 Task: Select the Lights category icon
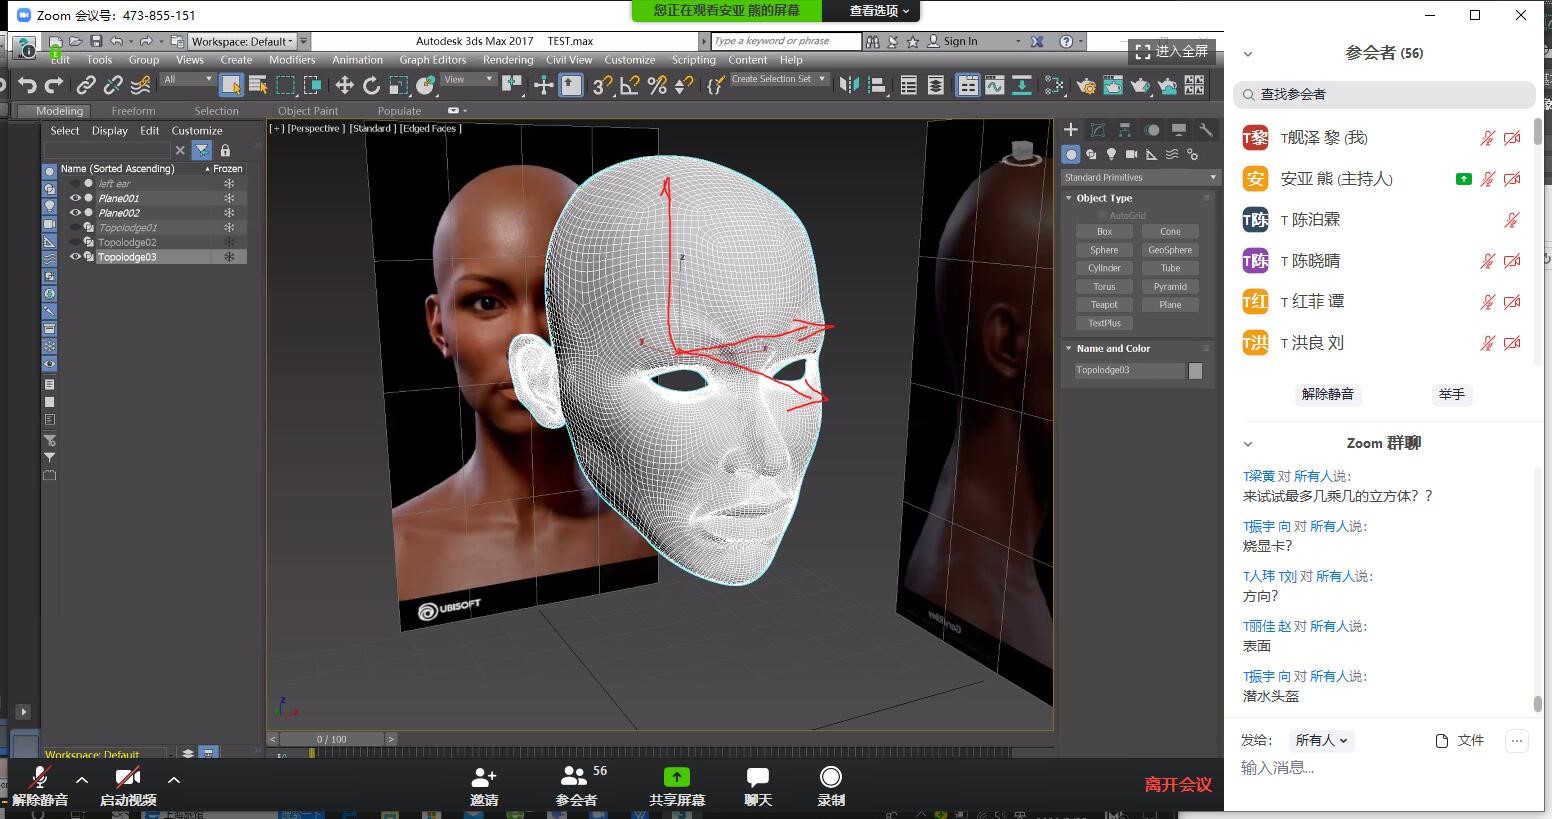[x=1111, y=155]
